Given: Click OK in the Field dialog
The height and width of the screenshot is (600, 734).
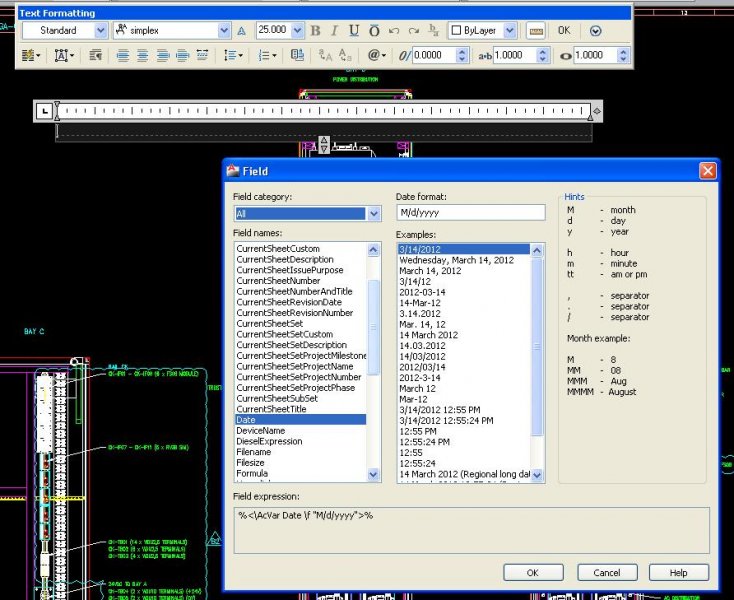Looking at the screenshot, I should click(532, 573).
